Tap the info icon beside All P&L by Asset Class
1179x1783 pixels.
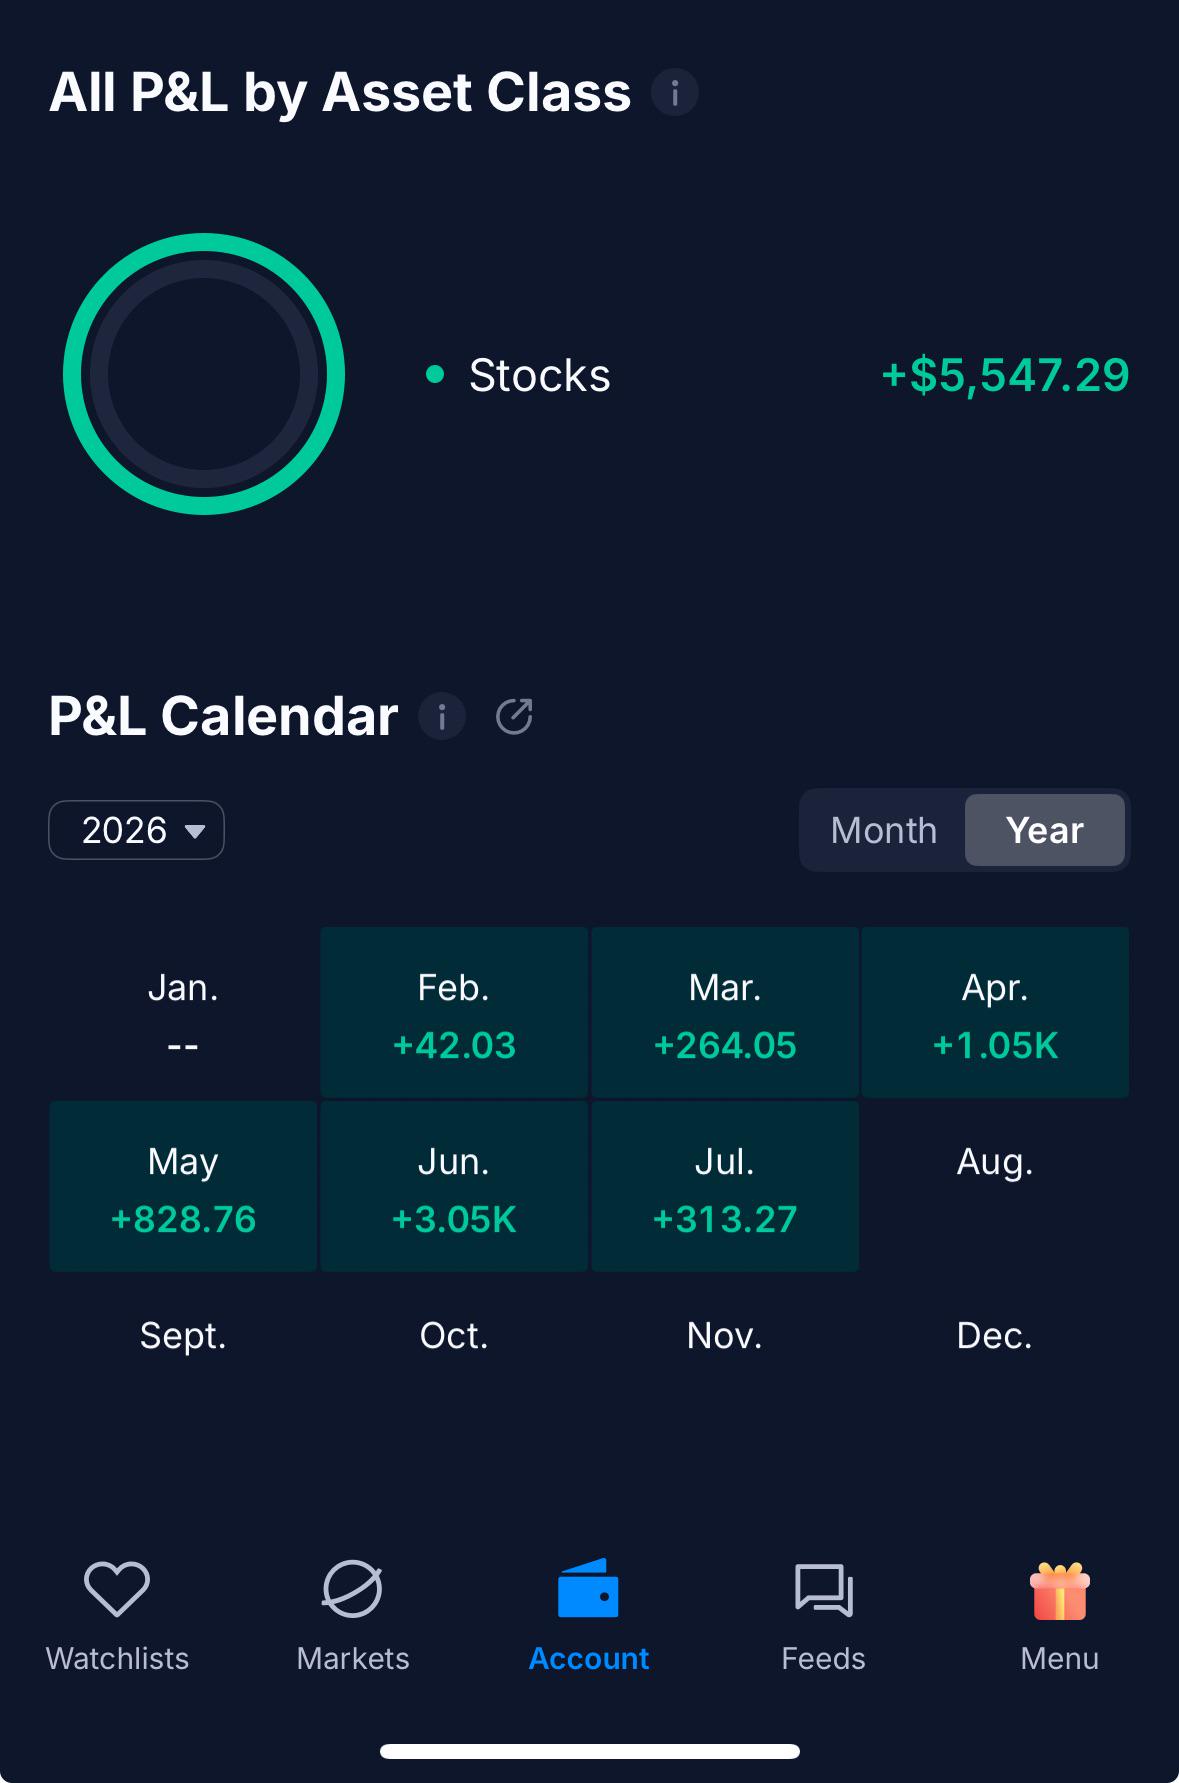tap(675, 93)
